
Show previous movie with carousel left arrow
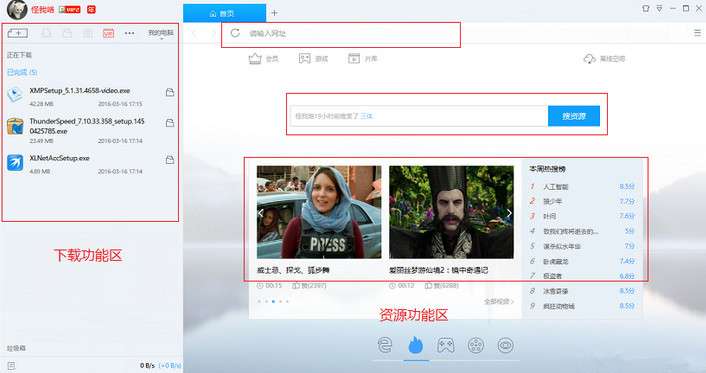tap(261, 213)
